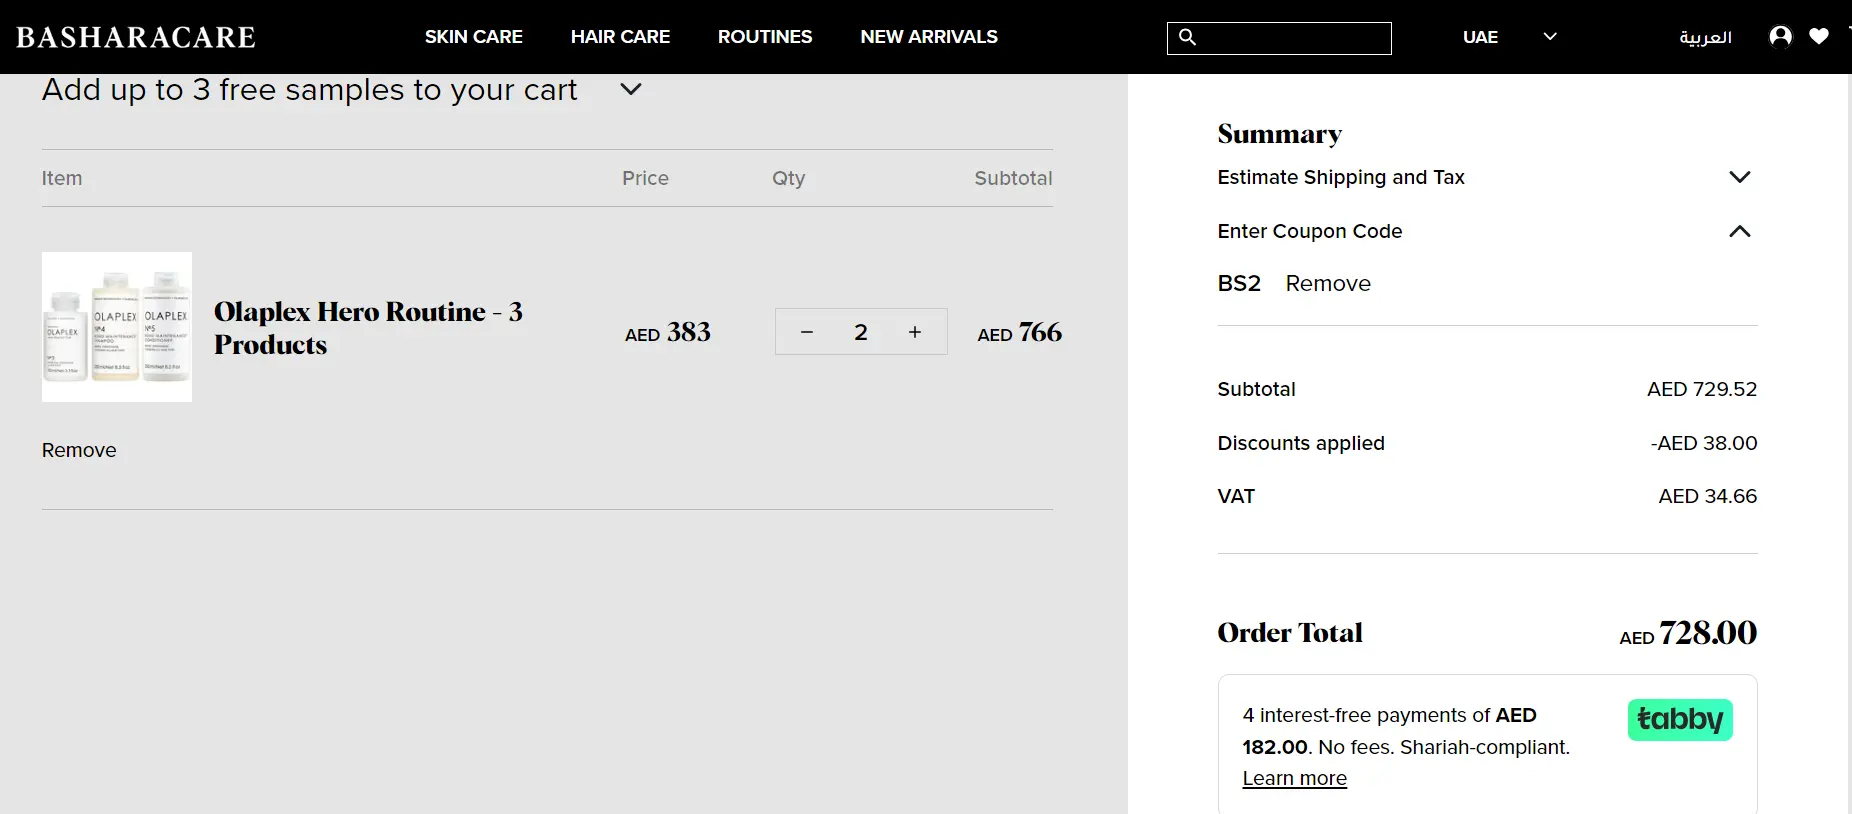
Task: Open the Skin Care menu
Action: (473, 37)
